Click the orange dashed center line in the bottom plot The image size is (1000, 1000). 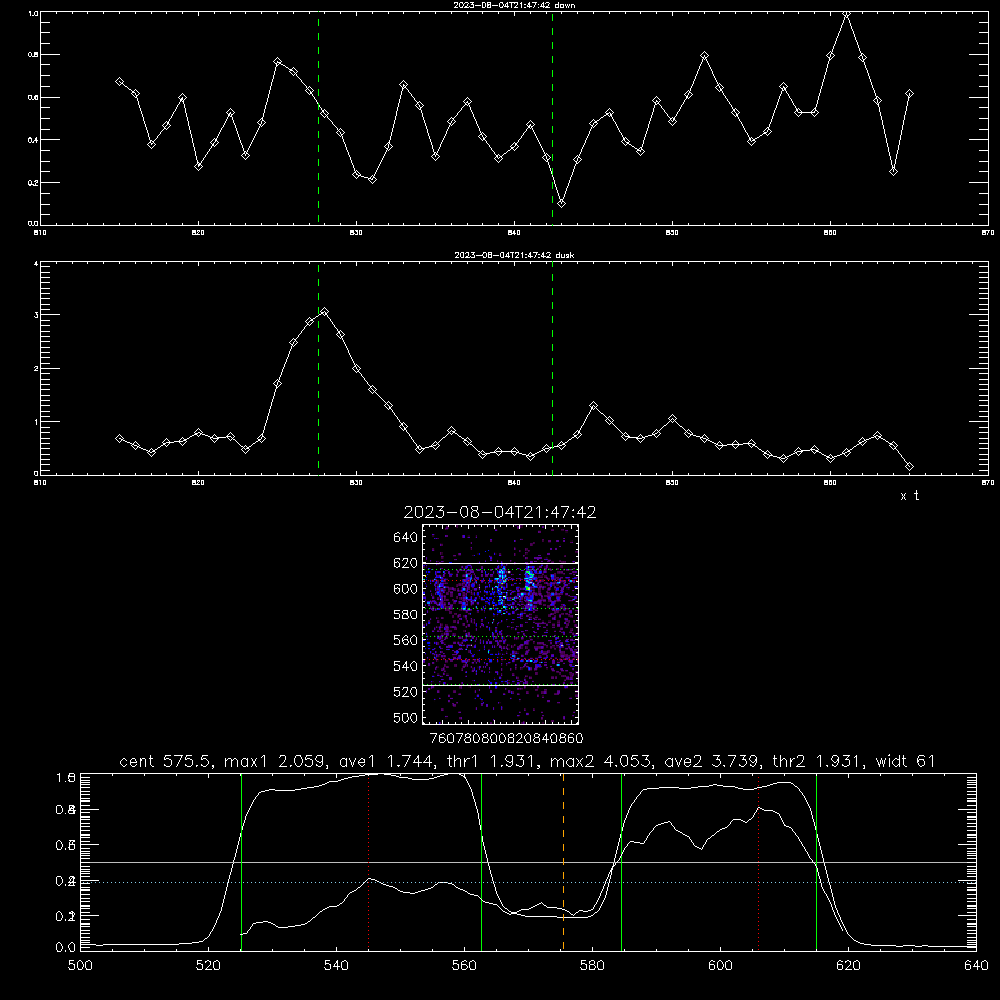tap(563, 862)
